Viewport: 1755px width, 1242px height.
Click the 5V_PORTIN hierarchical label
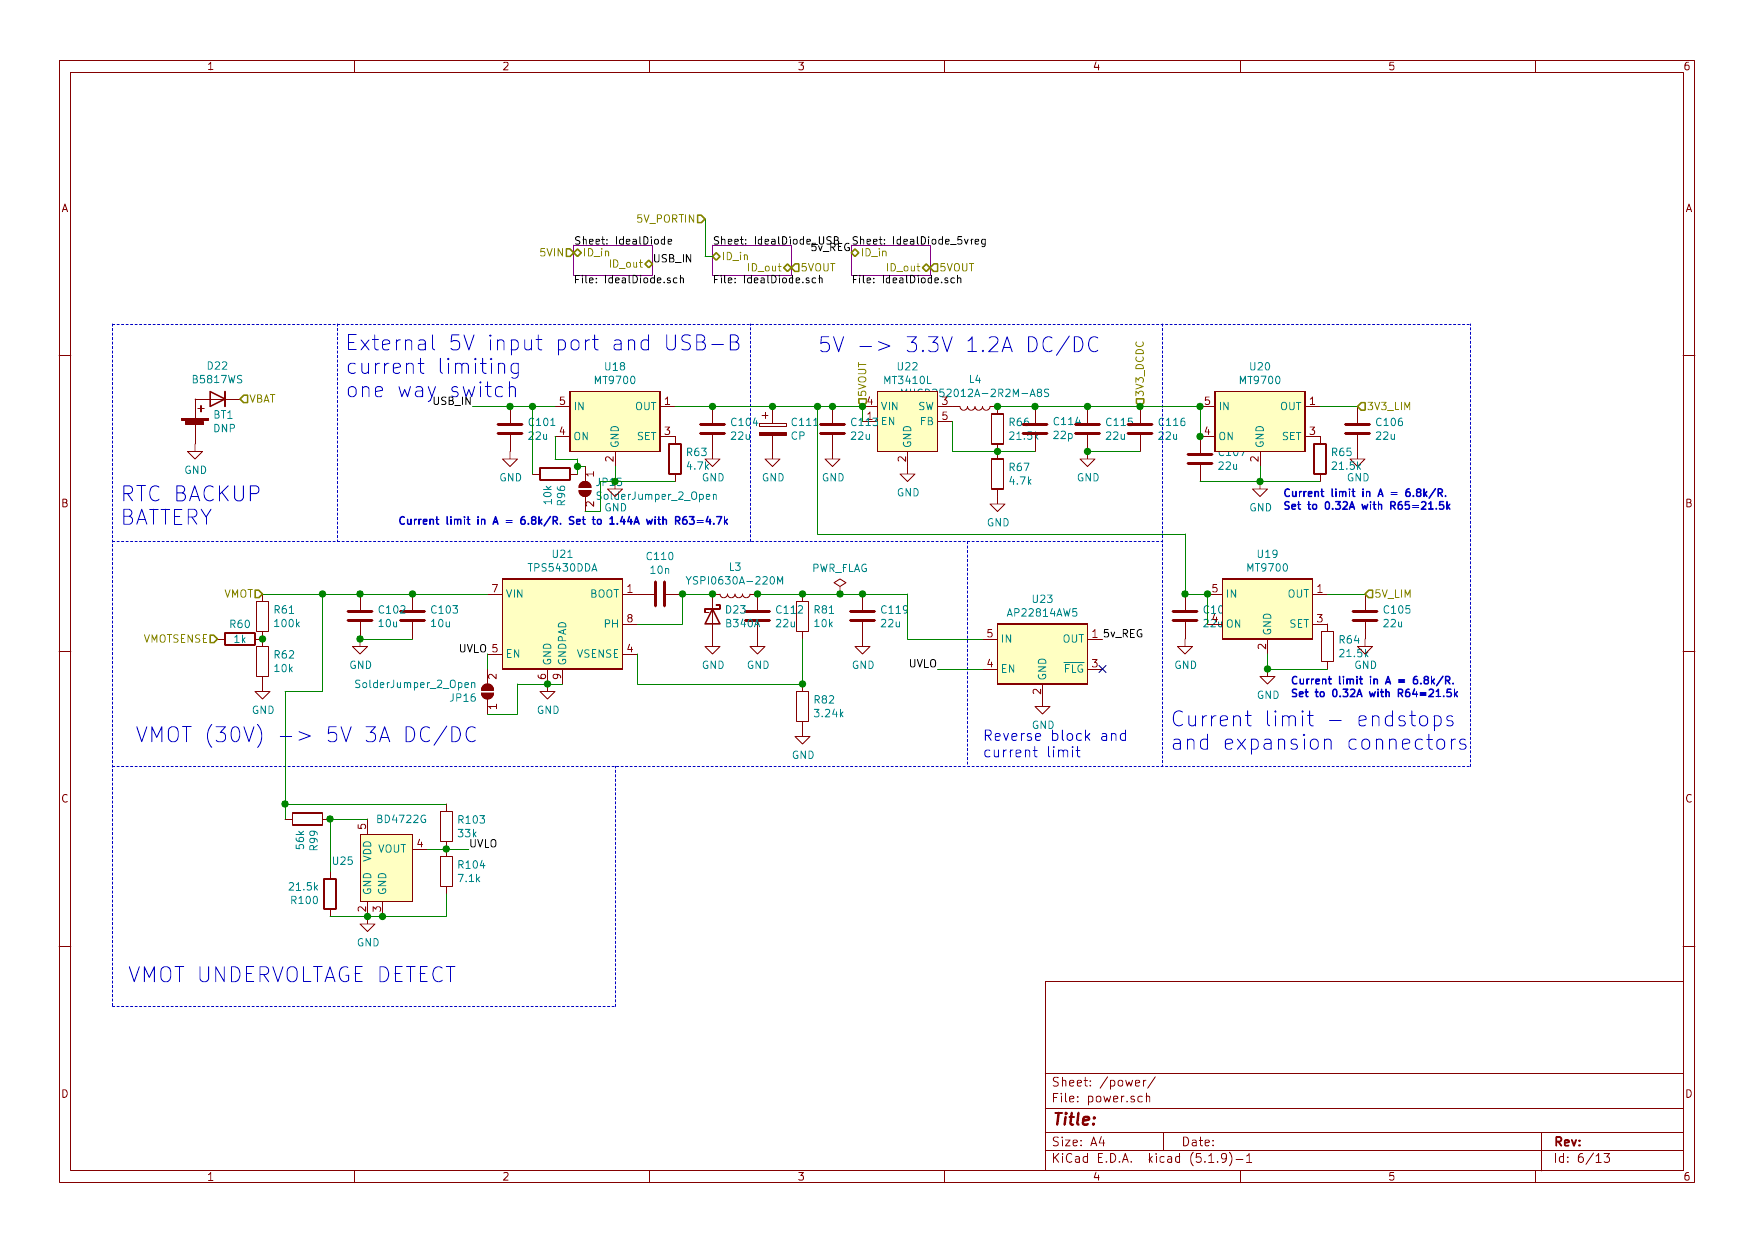[x=670, y=218]
